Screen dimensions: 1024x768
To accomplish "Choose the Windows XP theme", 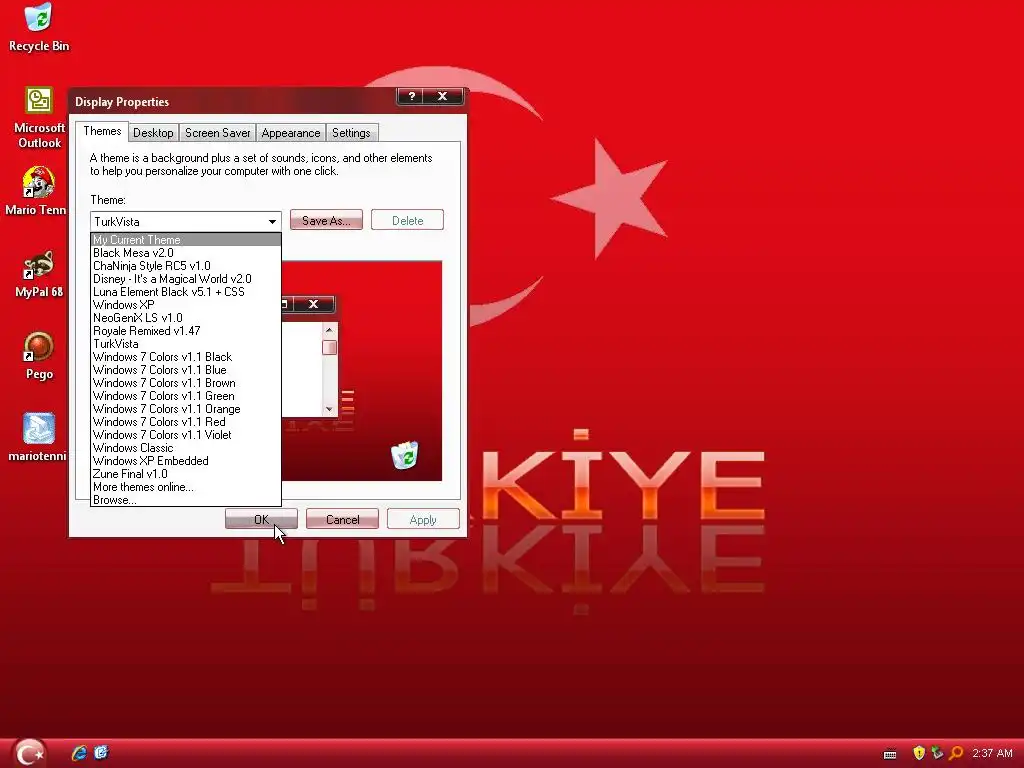I will tap(185, 305).
